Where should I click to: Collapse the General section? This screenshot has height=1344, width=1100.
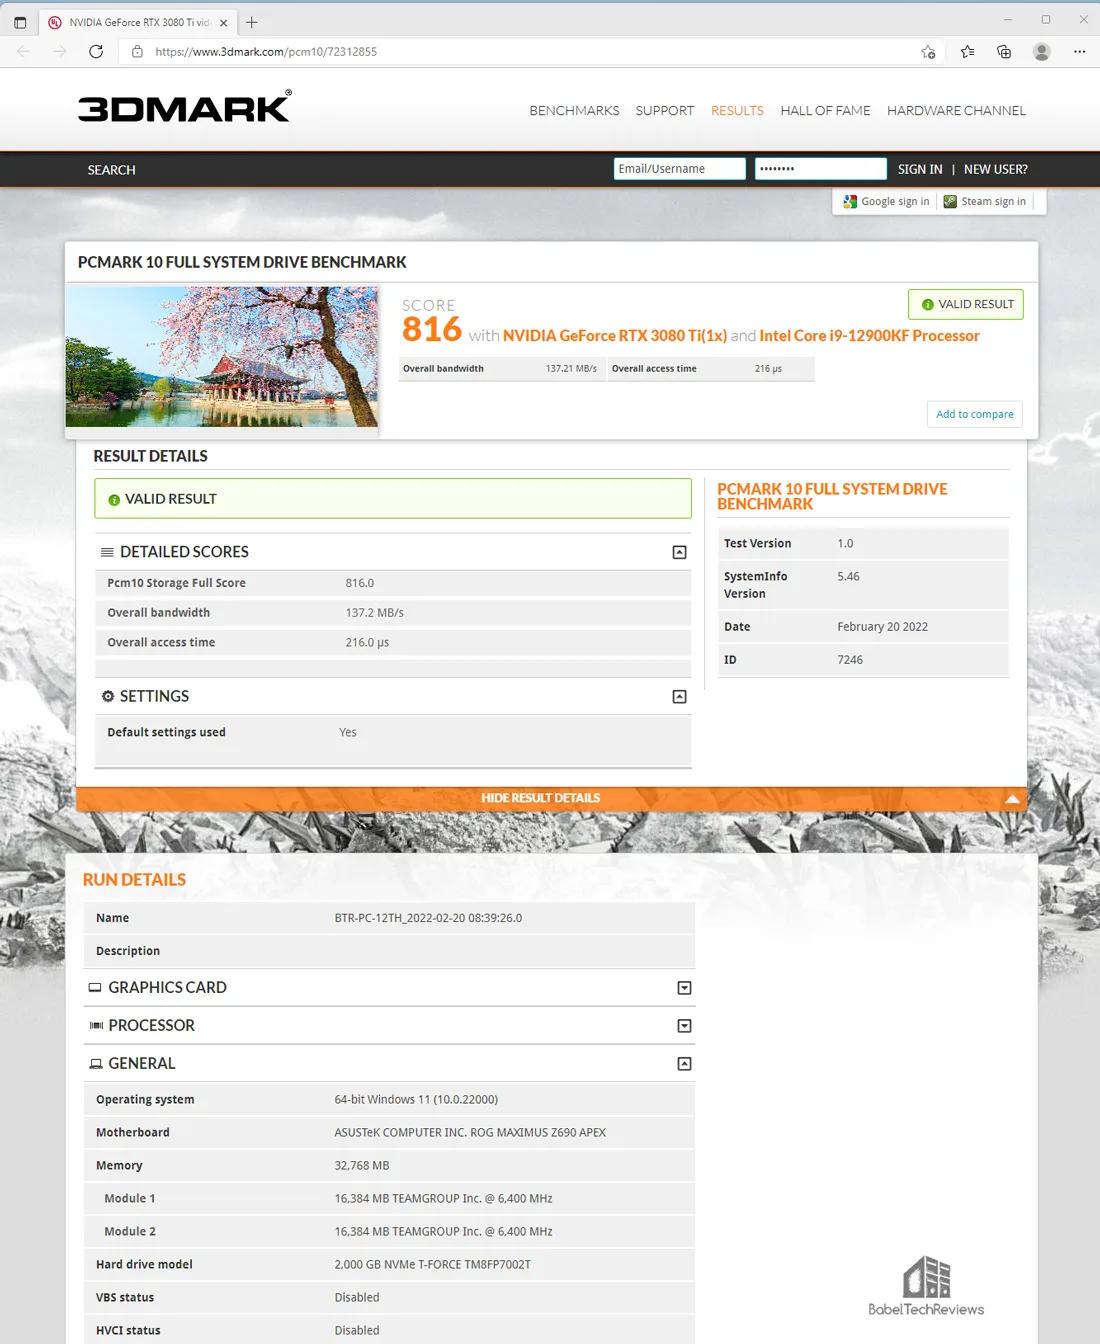click(685, 1064)
